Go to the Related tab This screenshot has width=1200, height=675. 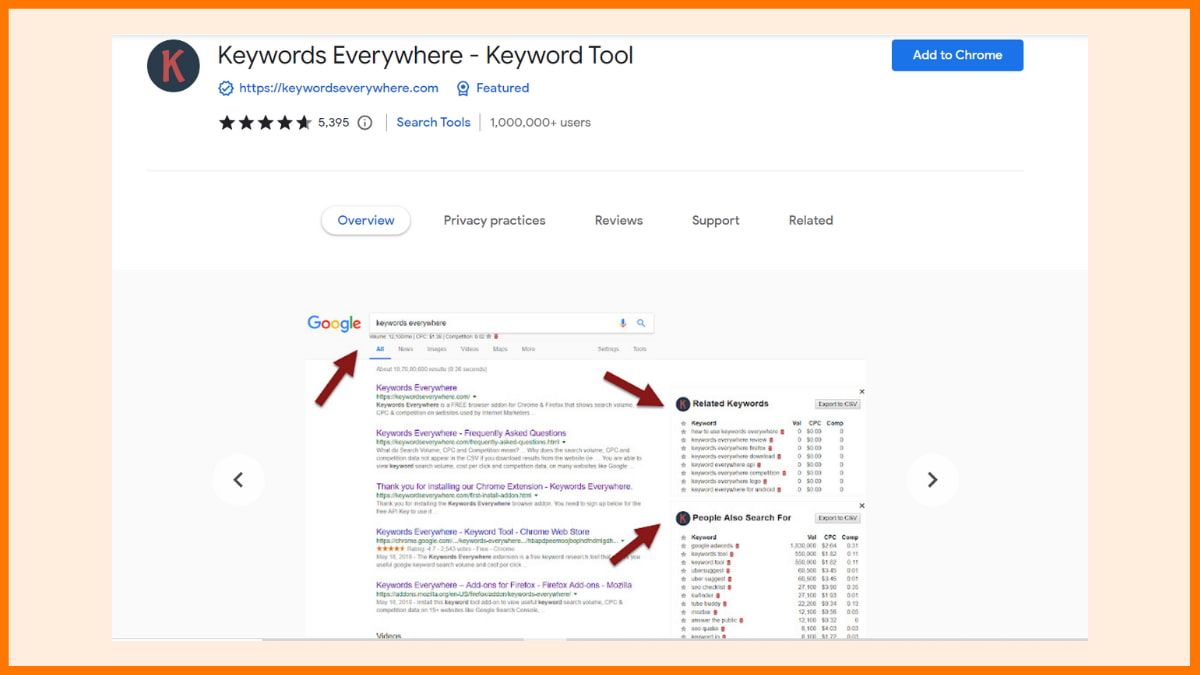(811, 221)
